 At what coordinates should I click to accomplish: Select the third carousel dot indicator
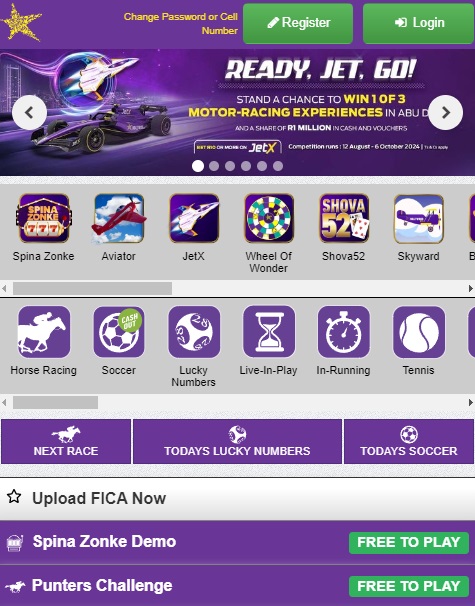tap(230, 166)
